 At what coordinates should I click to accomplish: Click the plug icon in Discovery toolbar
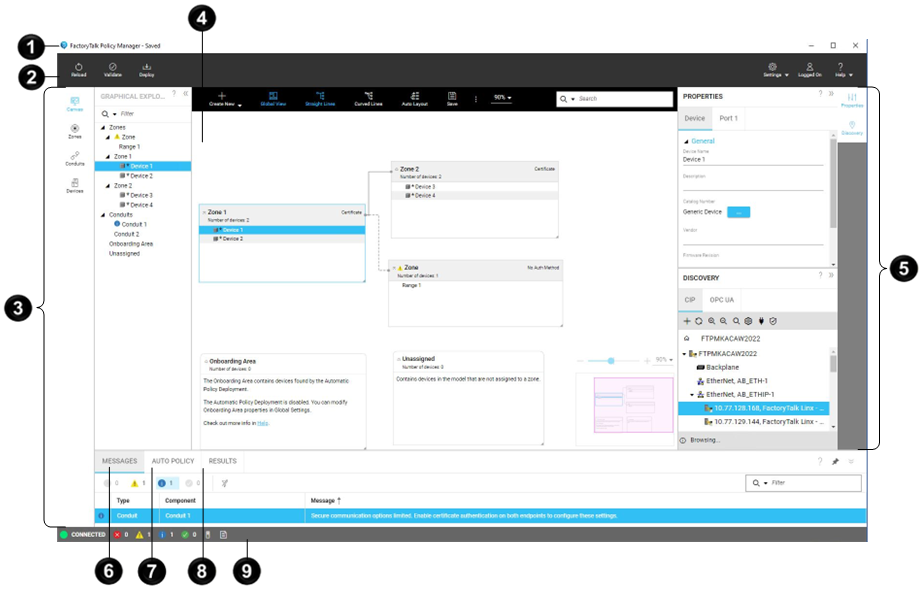(x=761, y=321)
